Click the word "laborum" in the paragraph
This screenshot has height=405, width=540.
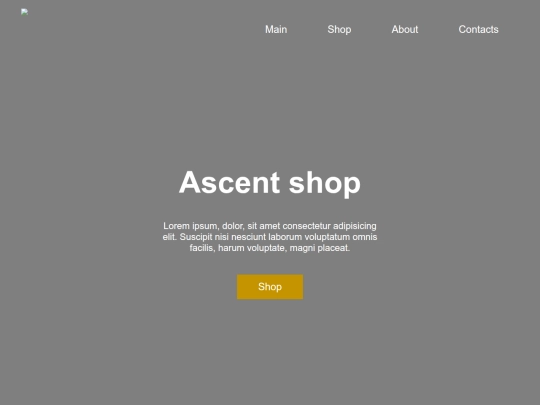point(285,237)
